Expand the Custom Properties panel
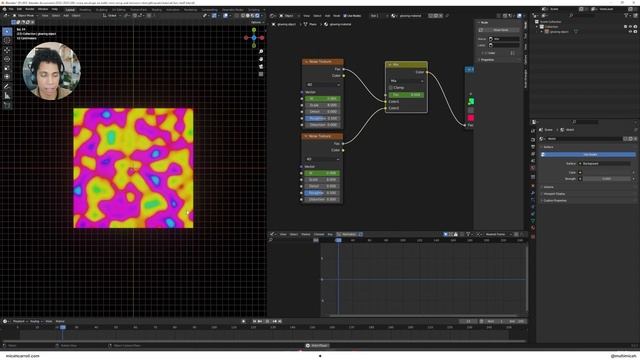Image resolution: width=640 pixels, height=360 pixels. pos(554,200)
